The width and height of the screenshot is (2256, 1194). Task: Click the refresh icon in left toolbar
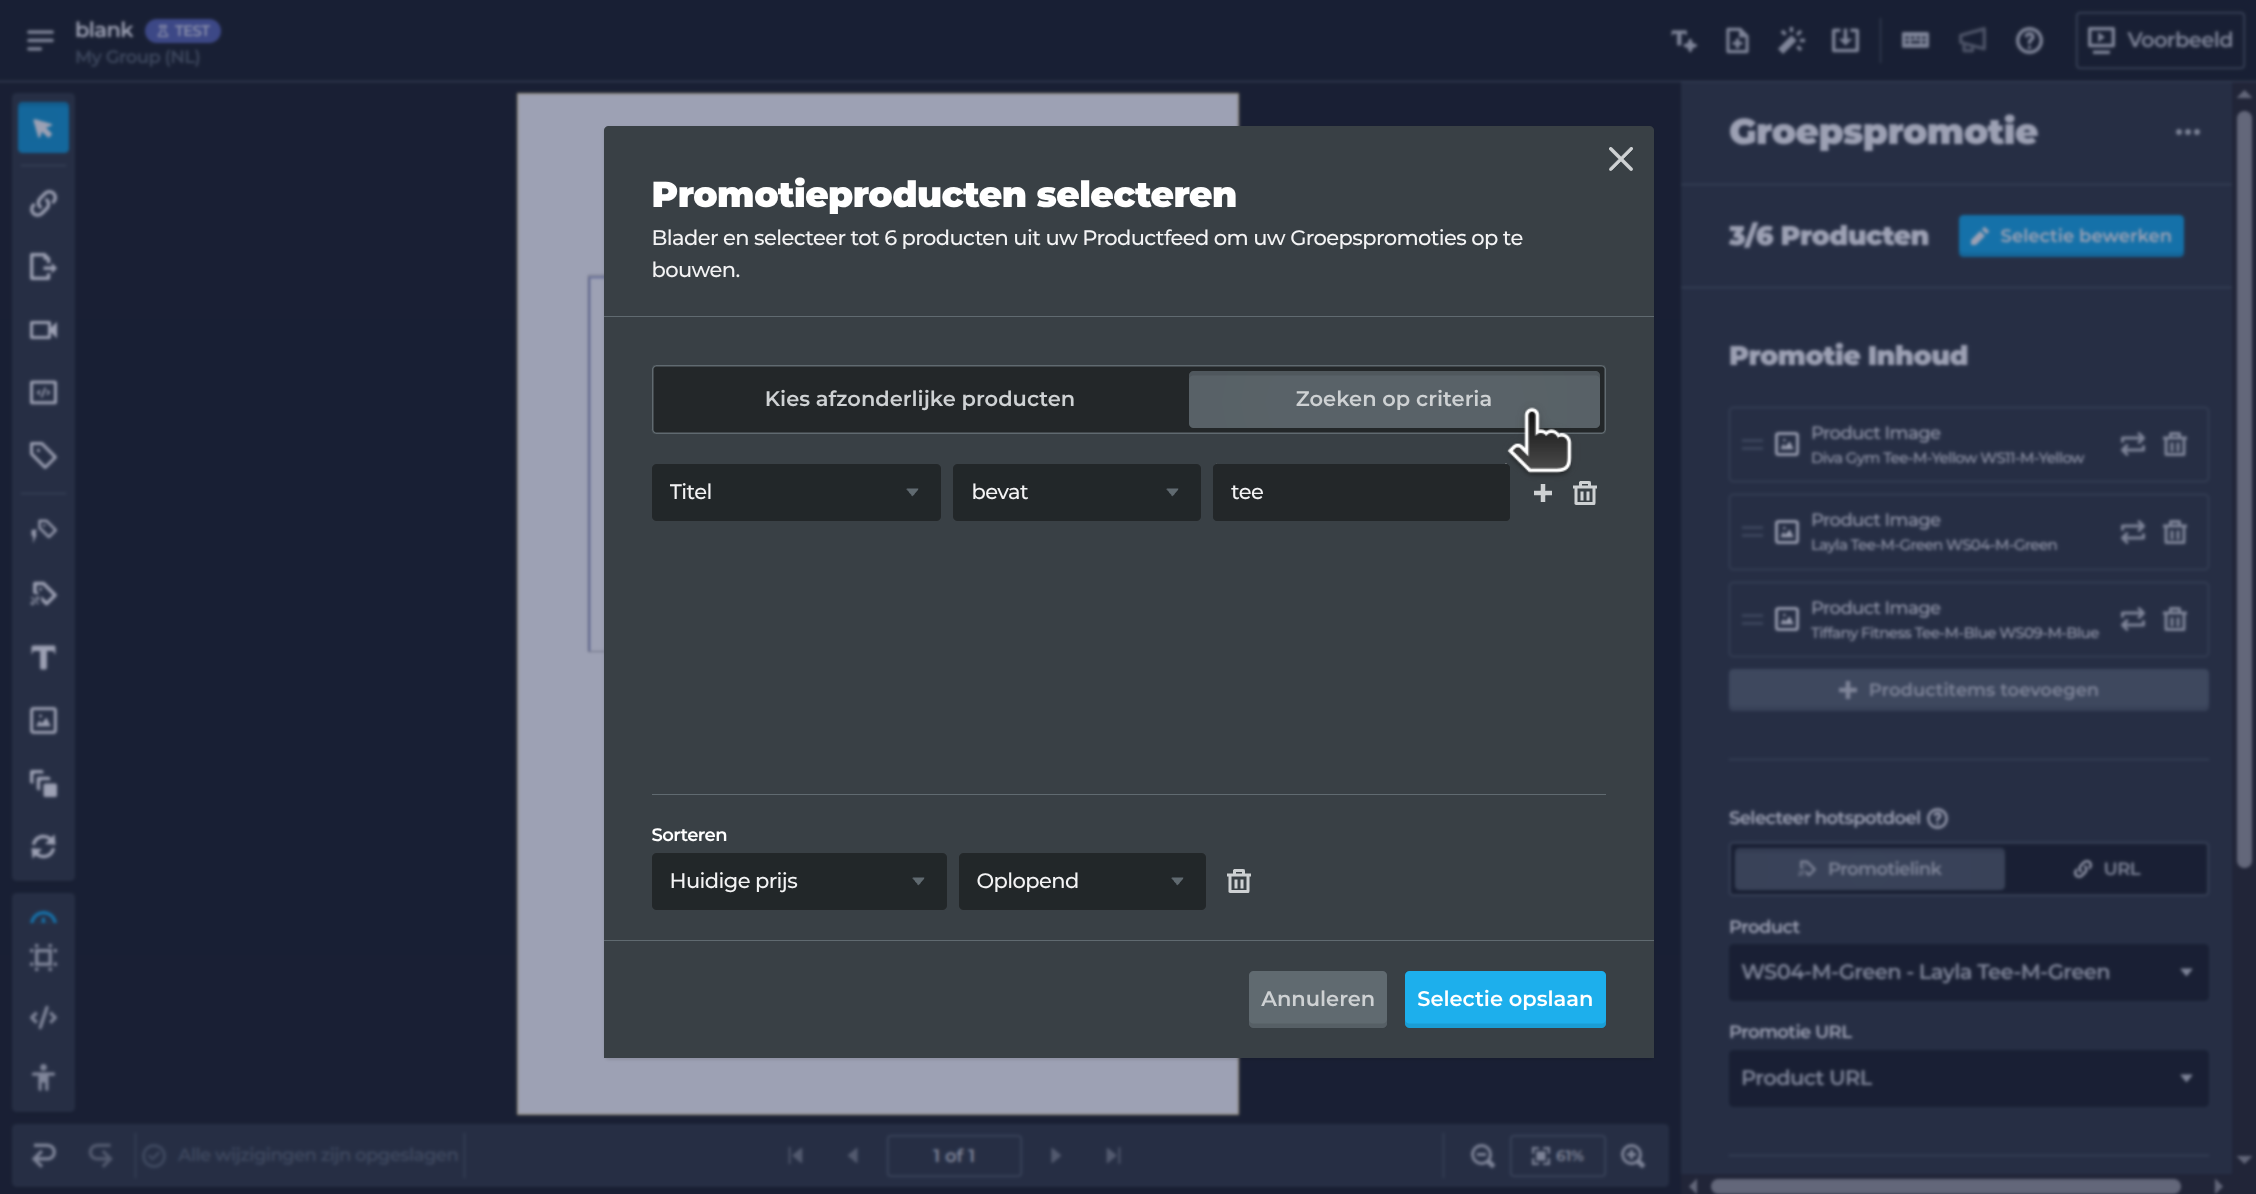pos(43,847)
